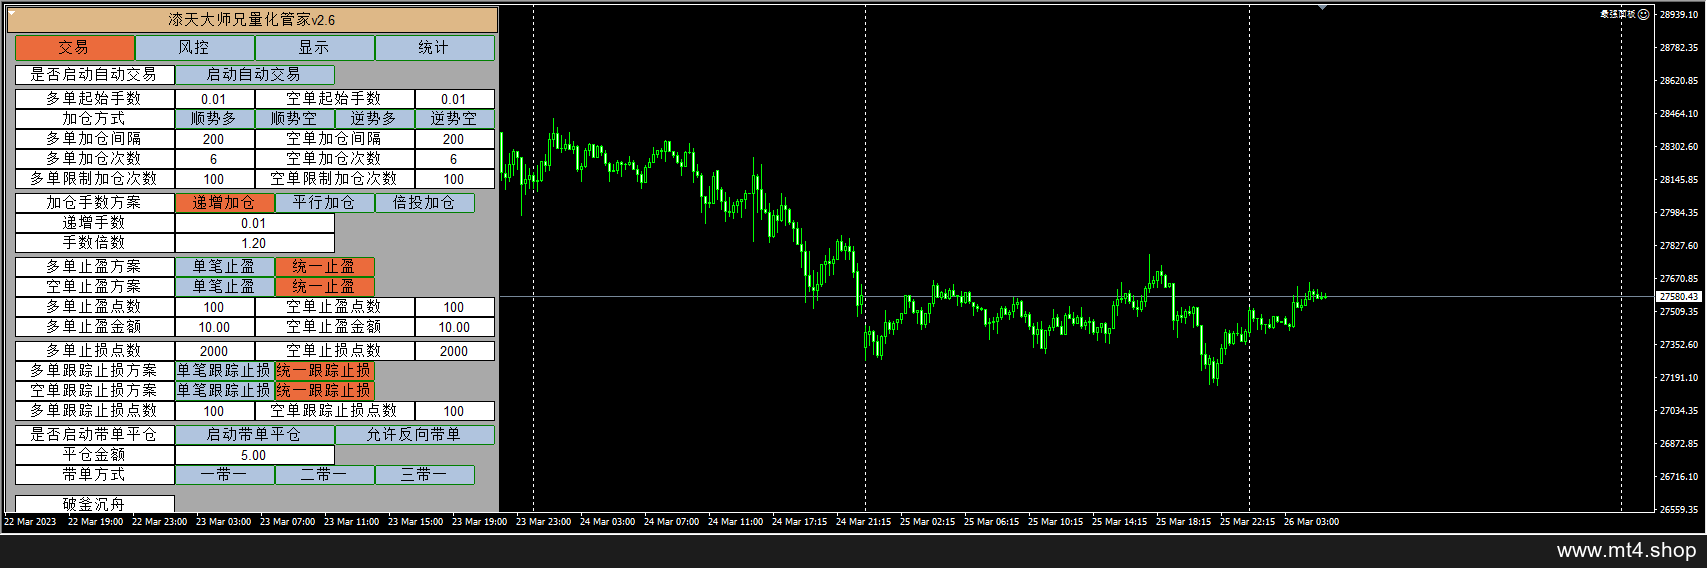This screenshot has height=568, width=1707.
Task: Click the 空单起始手数 value field
Action: [455, 98]
